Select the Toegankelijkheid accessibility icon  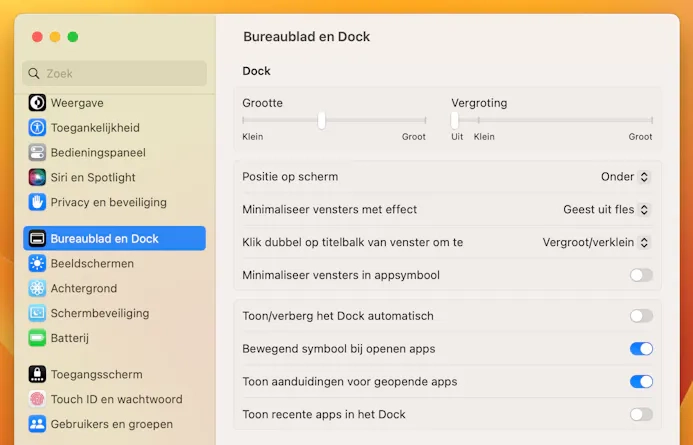(37, 127)
